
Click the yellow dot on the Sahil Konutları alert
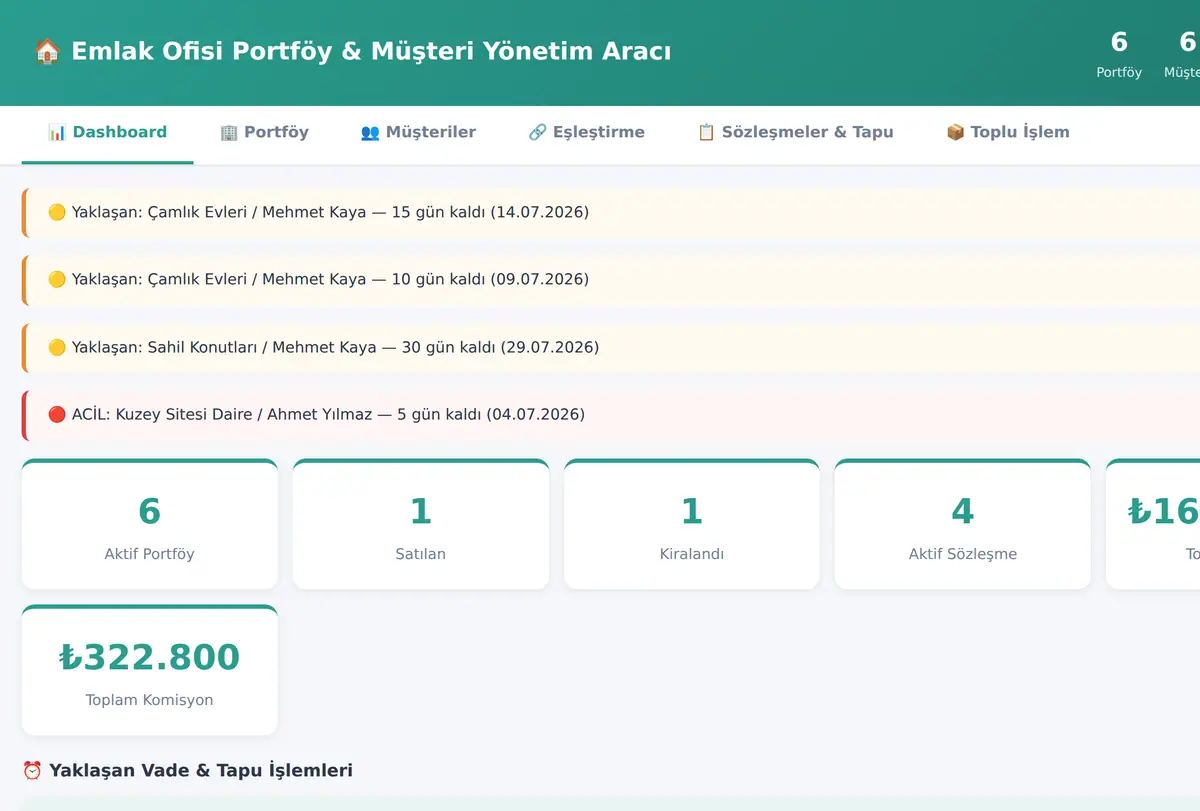pyautogui.click(x=57, y=347)
